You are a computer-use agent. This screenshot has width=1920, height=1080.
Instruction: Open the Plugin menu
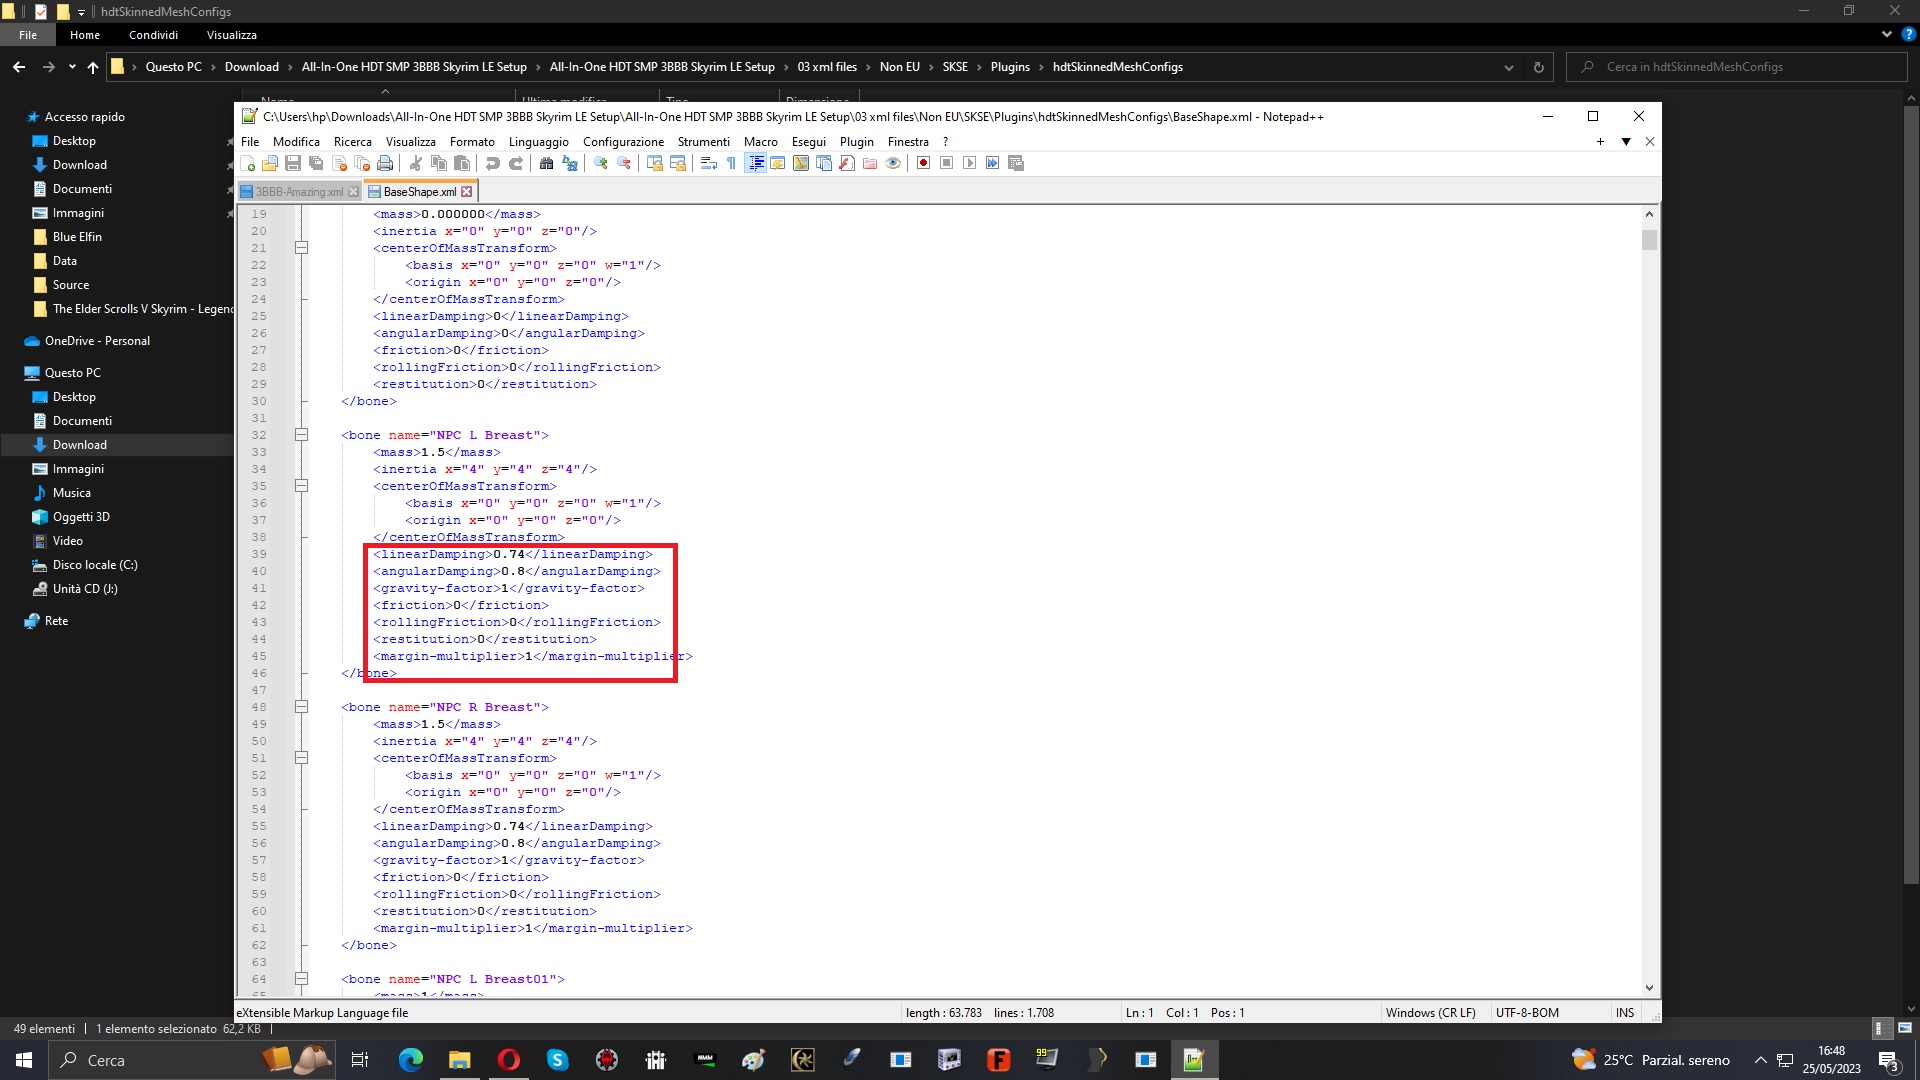[856, 142]
